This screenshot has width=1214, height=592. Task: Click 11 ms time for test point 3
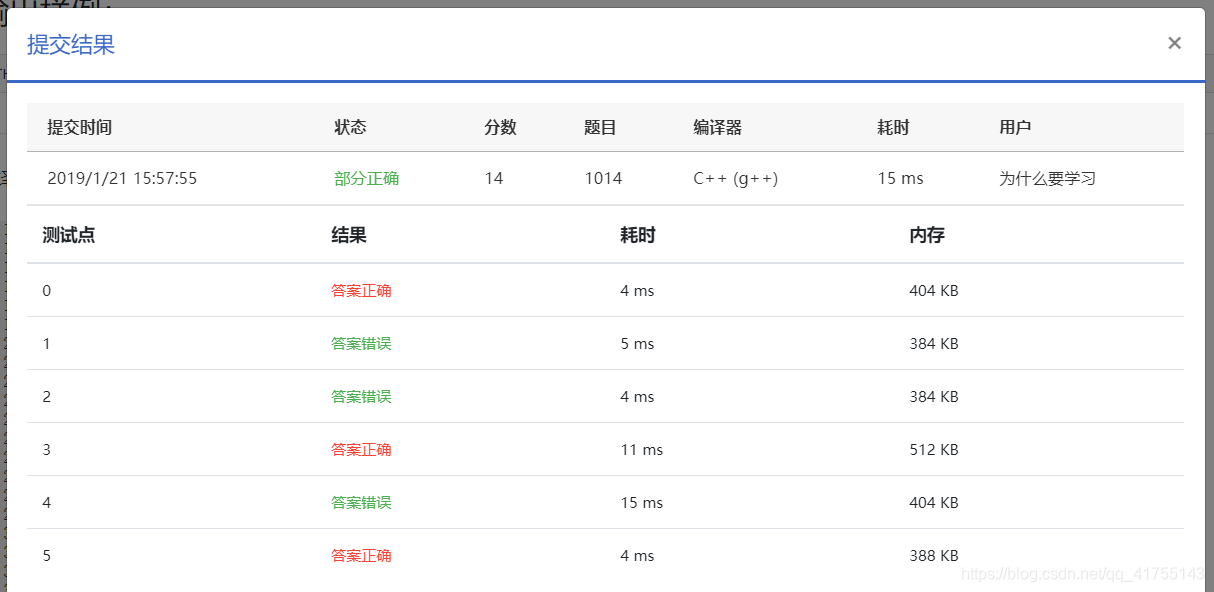pos(641,450)
